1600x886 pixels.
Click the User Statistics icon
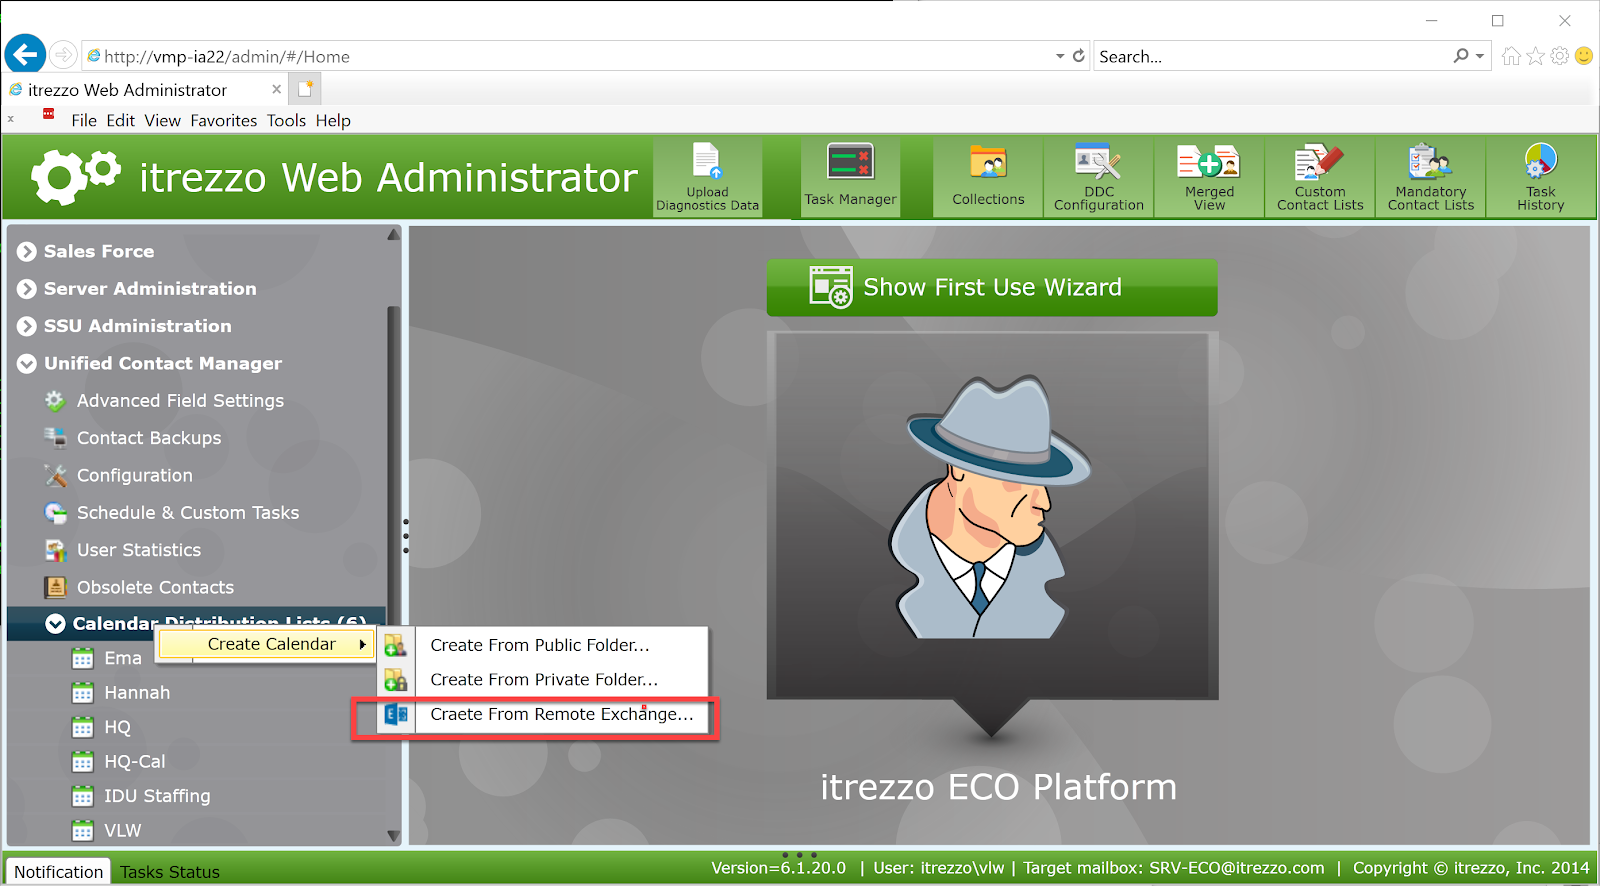pos(55,550)
